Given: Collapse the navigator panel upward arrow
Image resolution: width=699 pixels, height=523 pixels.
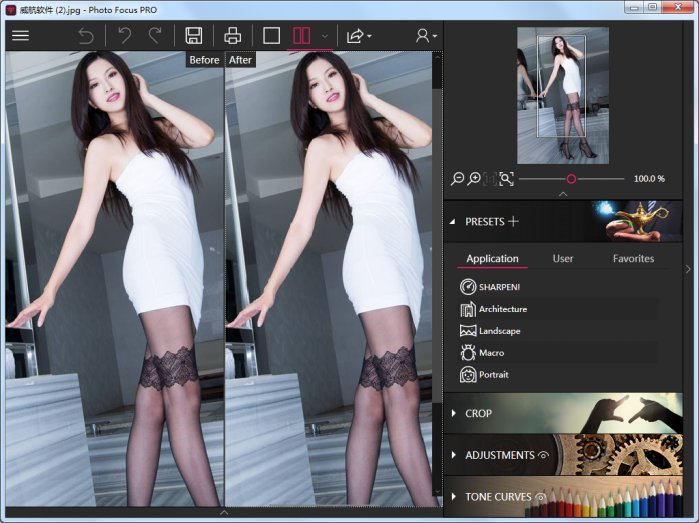Looking at the screenshot, I should pos(563,194).
